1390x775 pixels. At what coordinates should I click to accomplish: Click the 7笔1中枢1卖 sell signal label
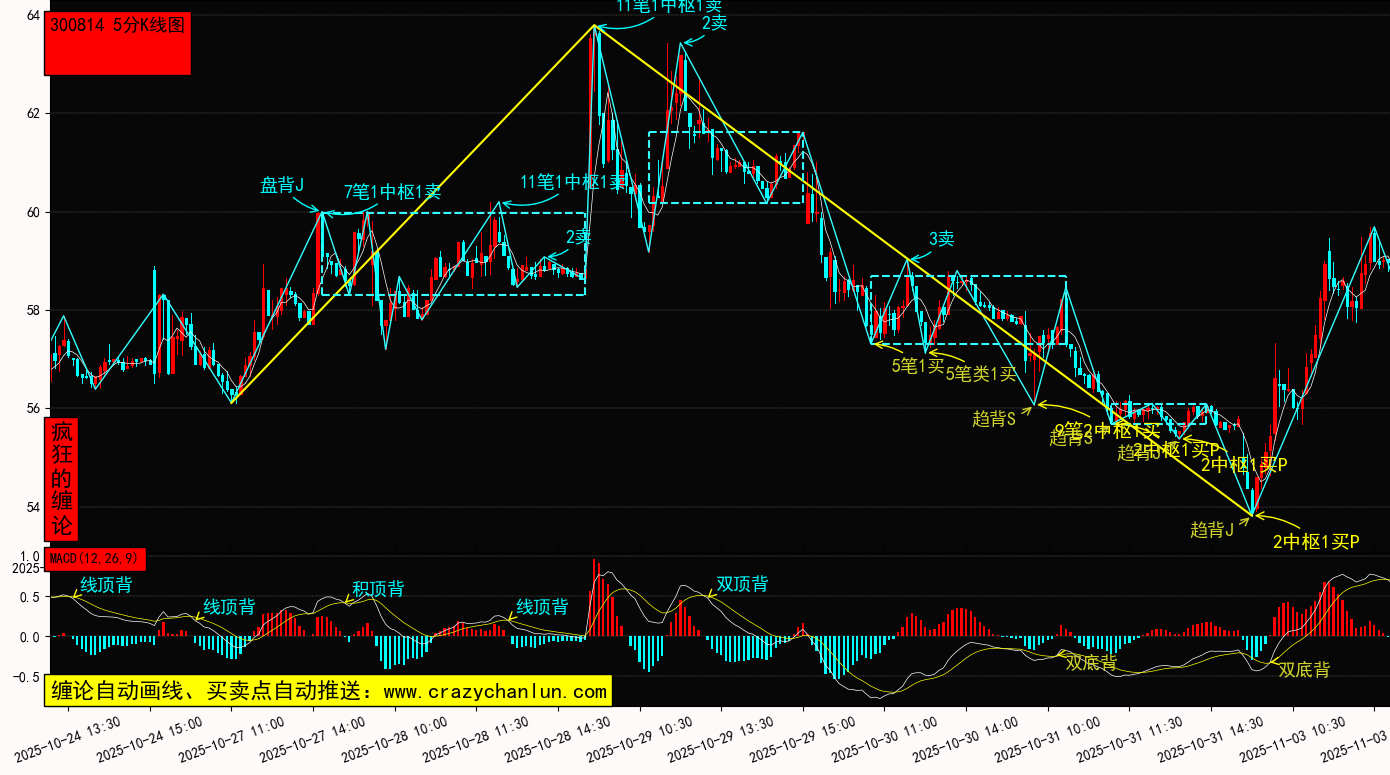[392, 191]
